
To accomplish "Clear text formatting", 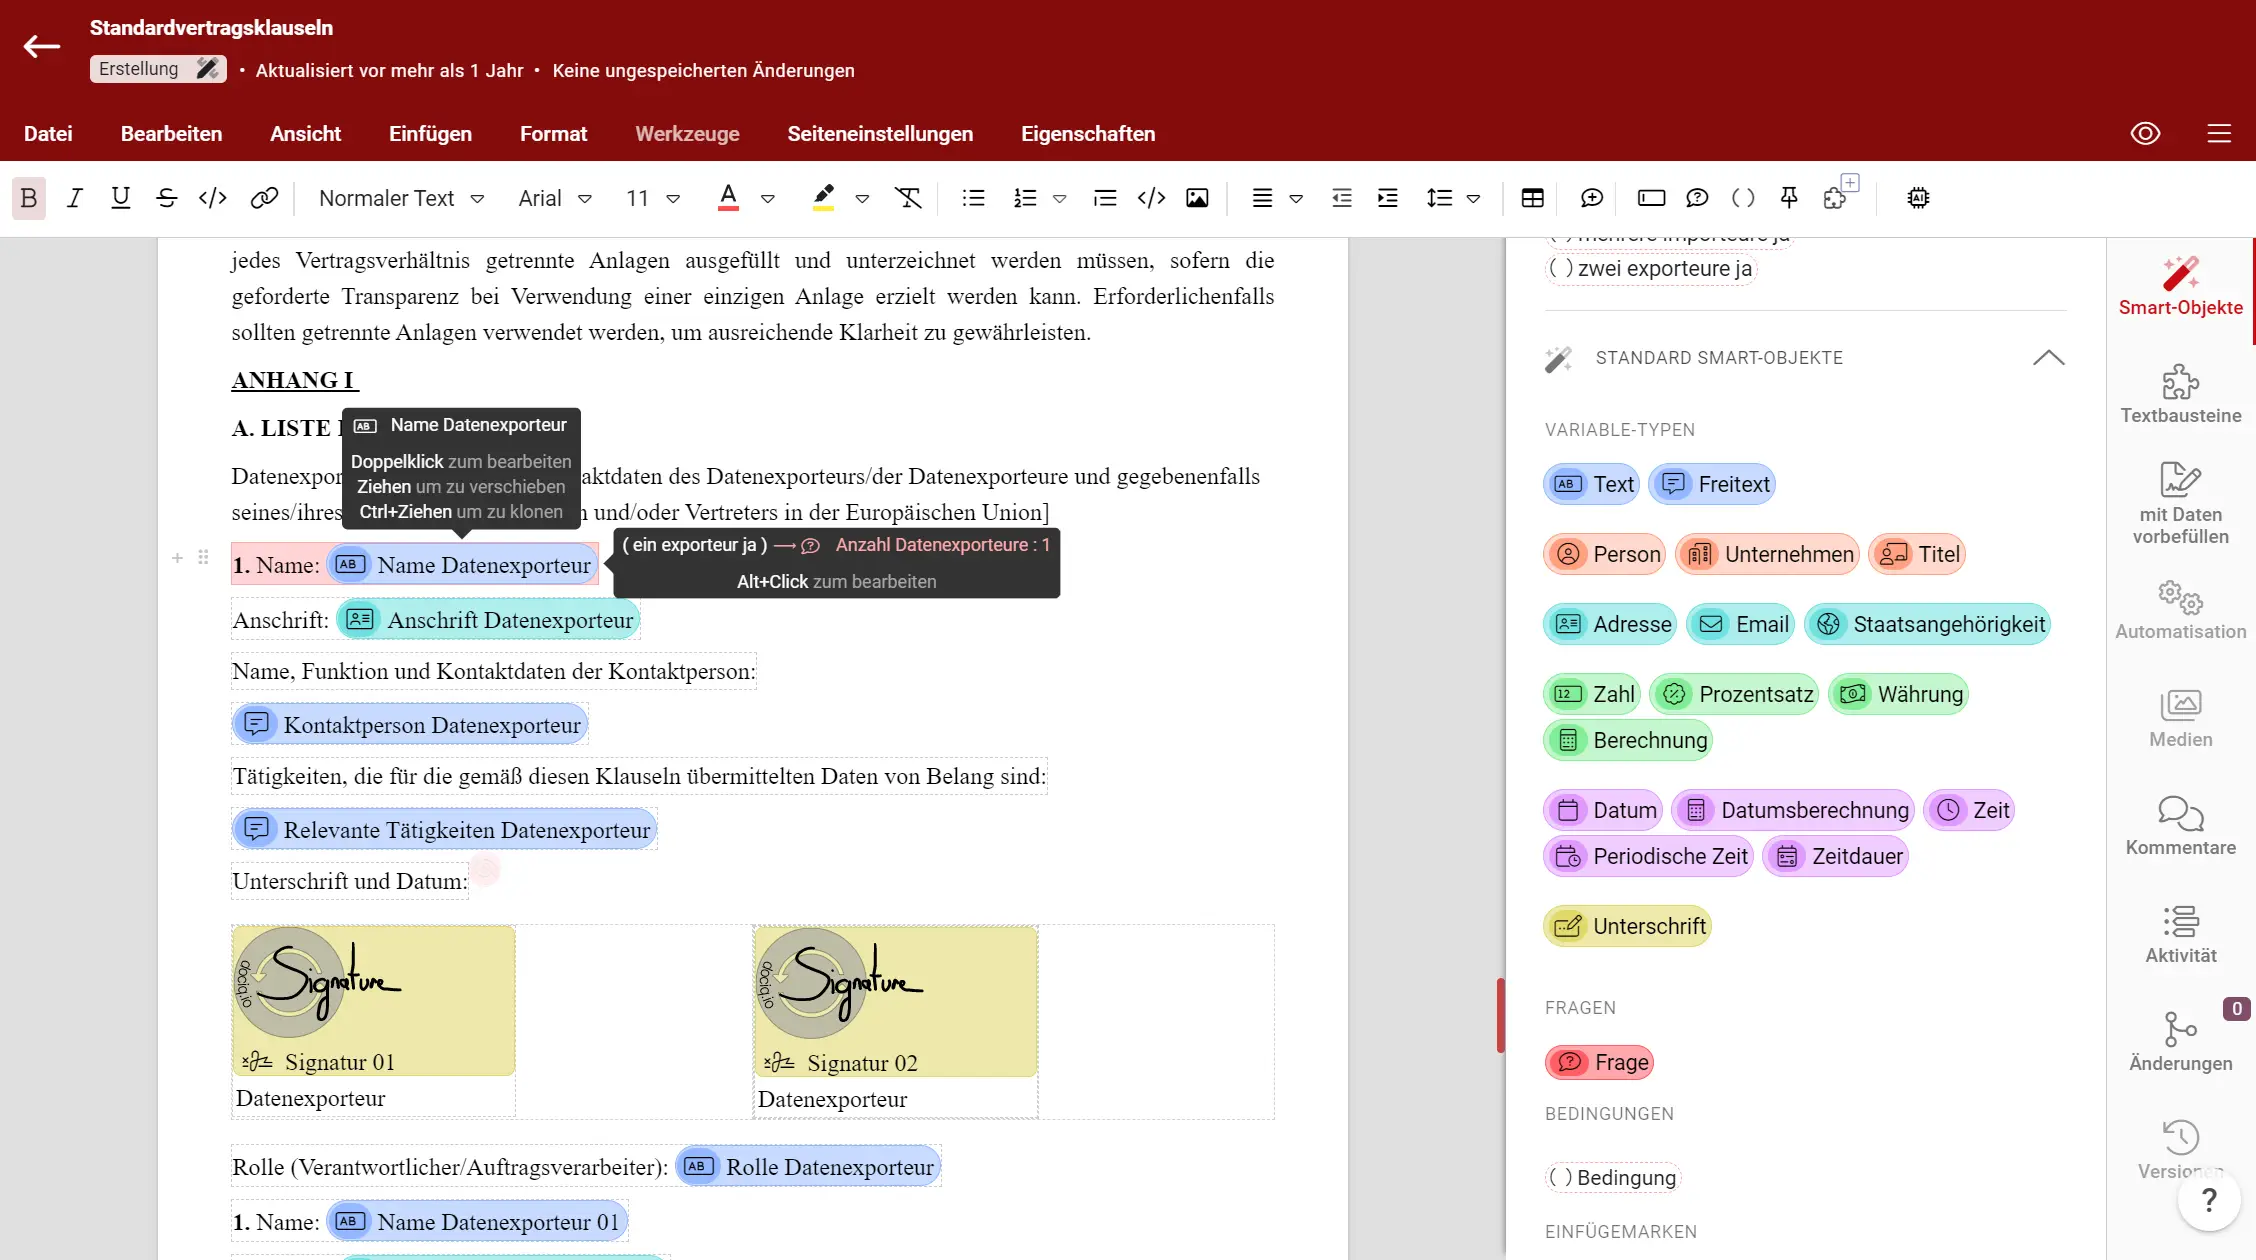I will tap(908, 198).
